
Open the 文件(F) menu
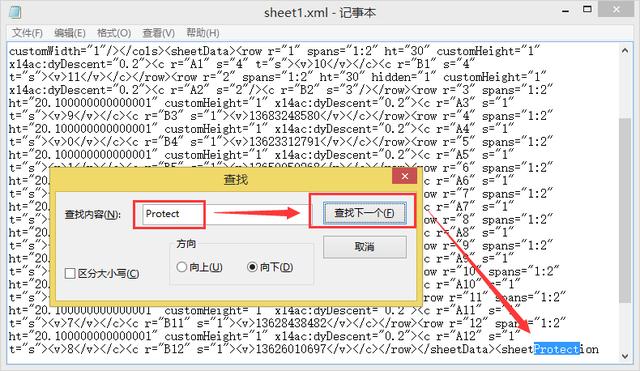[x=27, y=33]
